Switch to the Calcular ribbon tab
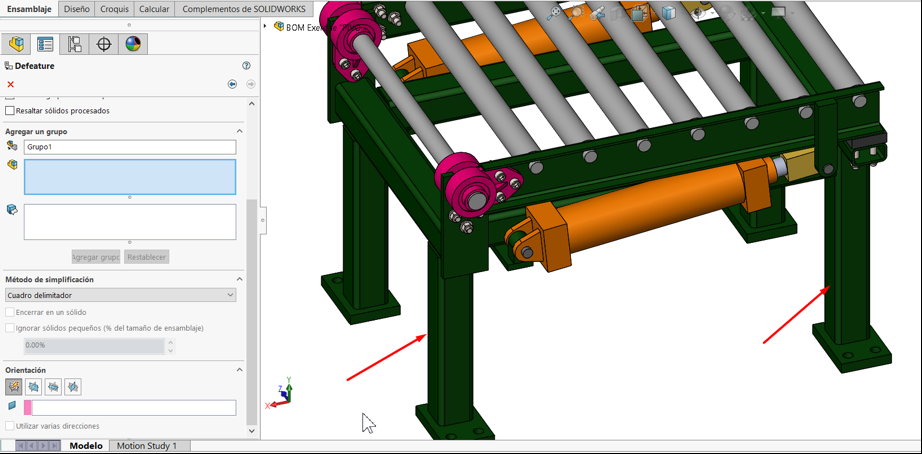 [155, 9]
